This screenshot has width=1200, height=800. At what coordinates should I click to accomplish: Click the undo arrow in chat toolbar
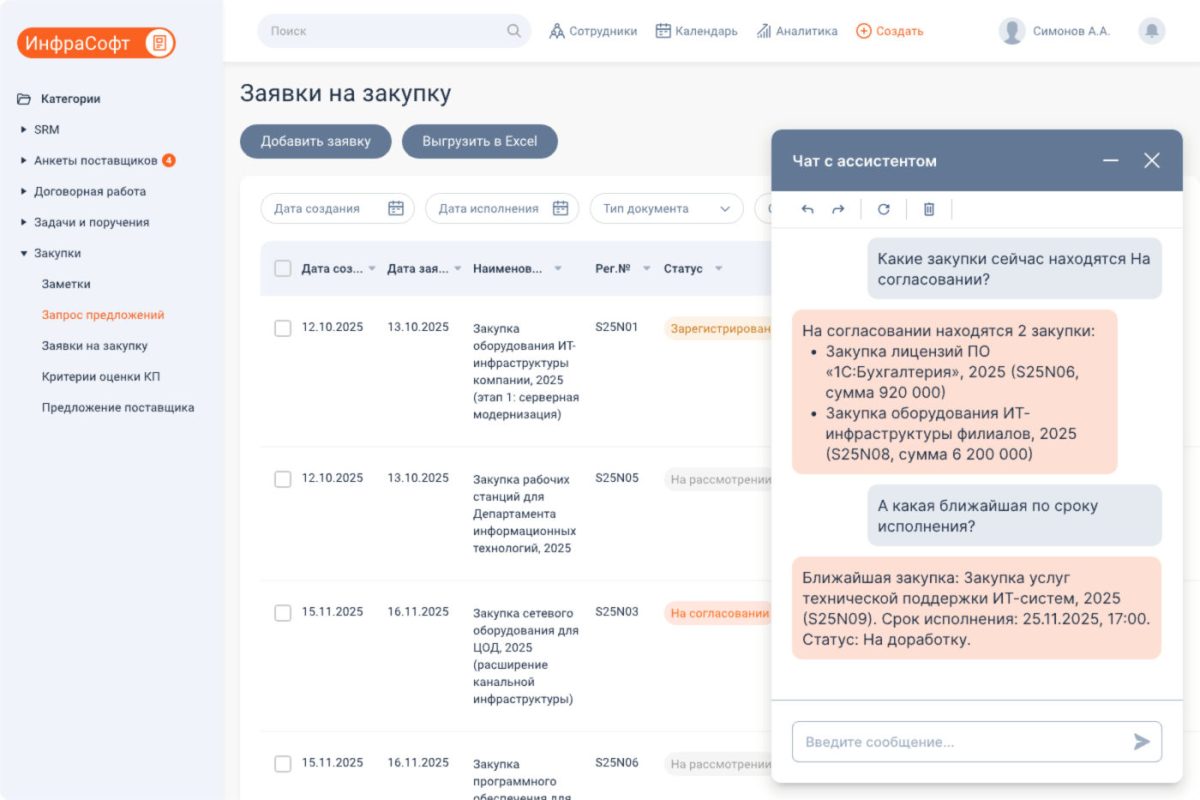pos(808,209)
